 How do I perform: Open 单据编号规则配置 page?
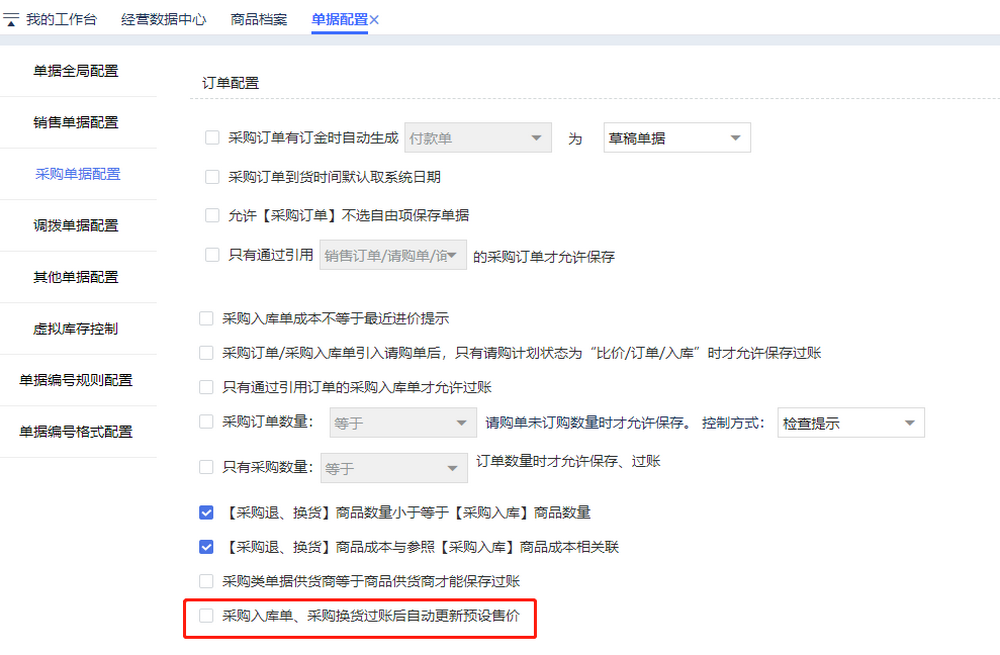click(77, 380)
